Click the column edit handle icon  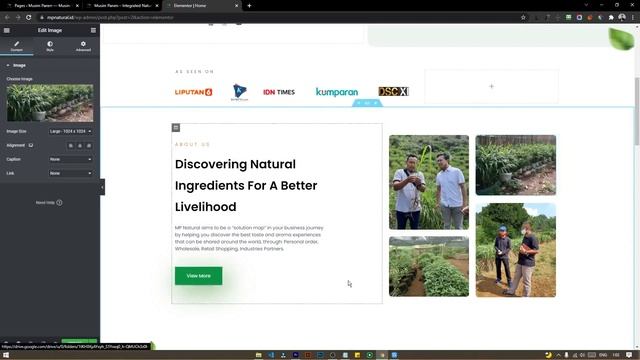point(176,128)
